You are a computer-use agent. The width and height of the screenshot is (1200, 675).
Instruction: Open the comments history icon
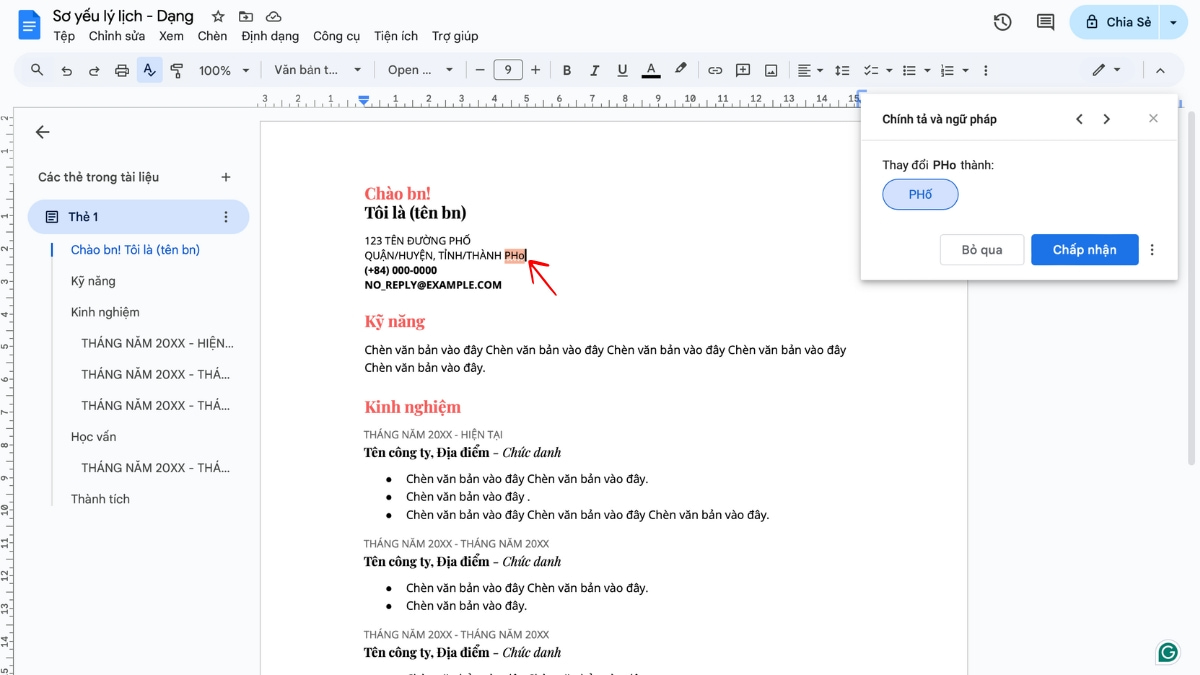tap(1045, 22)
